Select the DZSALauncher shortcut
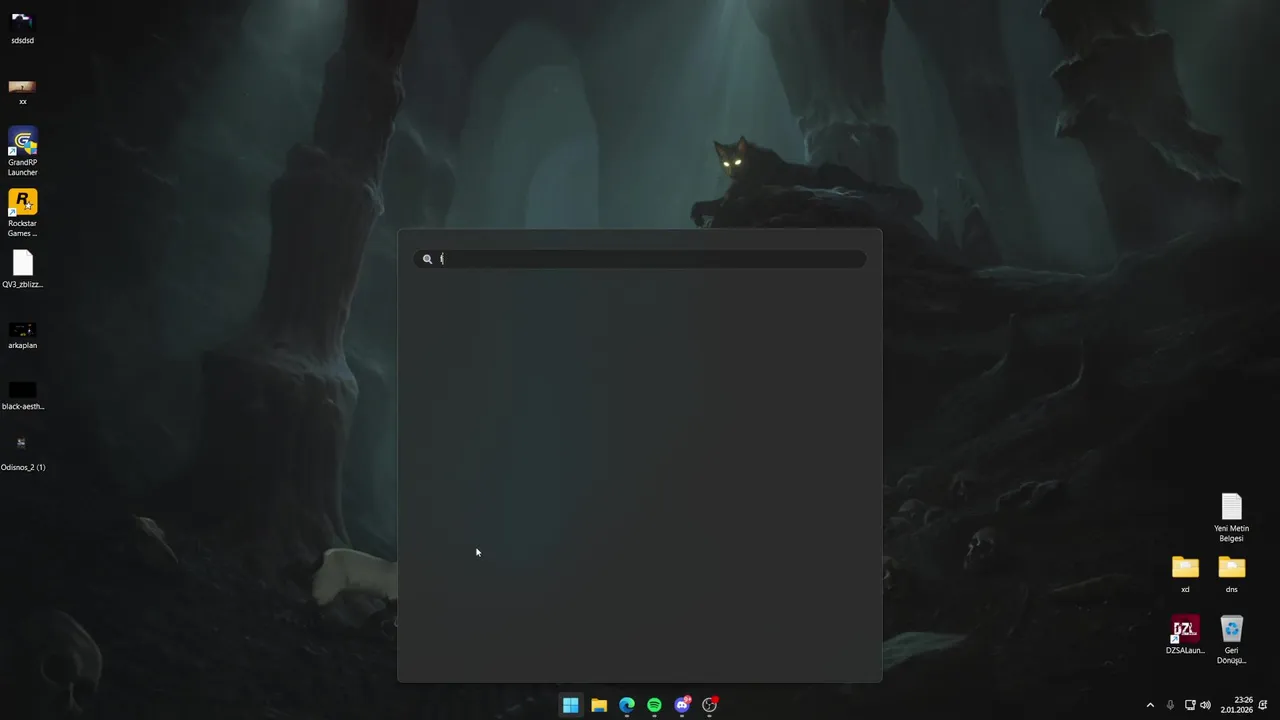 [1185, 635]
